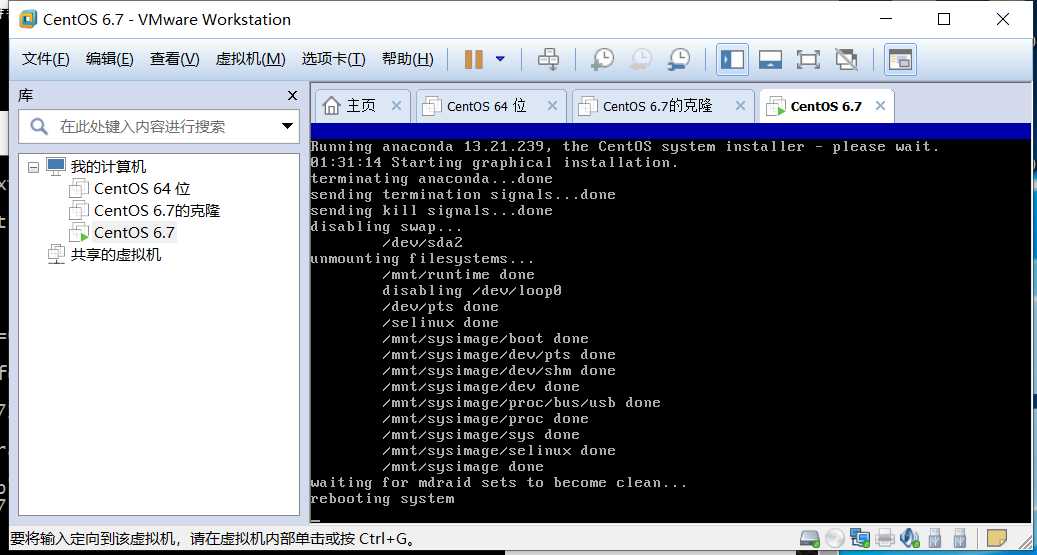Click the 'waiting for mdraid sets' console line
Screen dimensions: 1037x555
pos(499,483)
